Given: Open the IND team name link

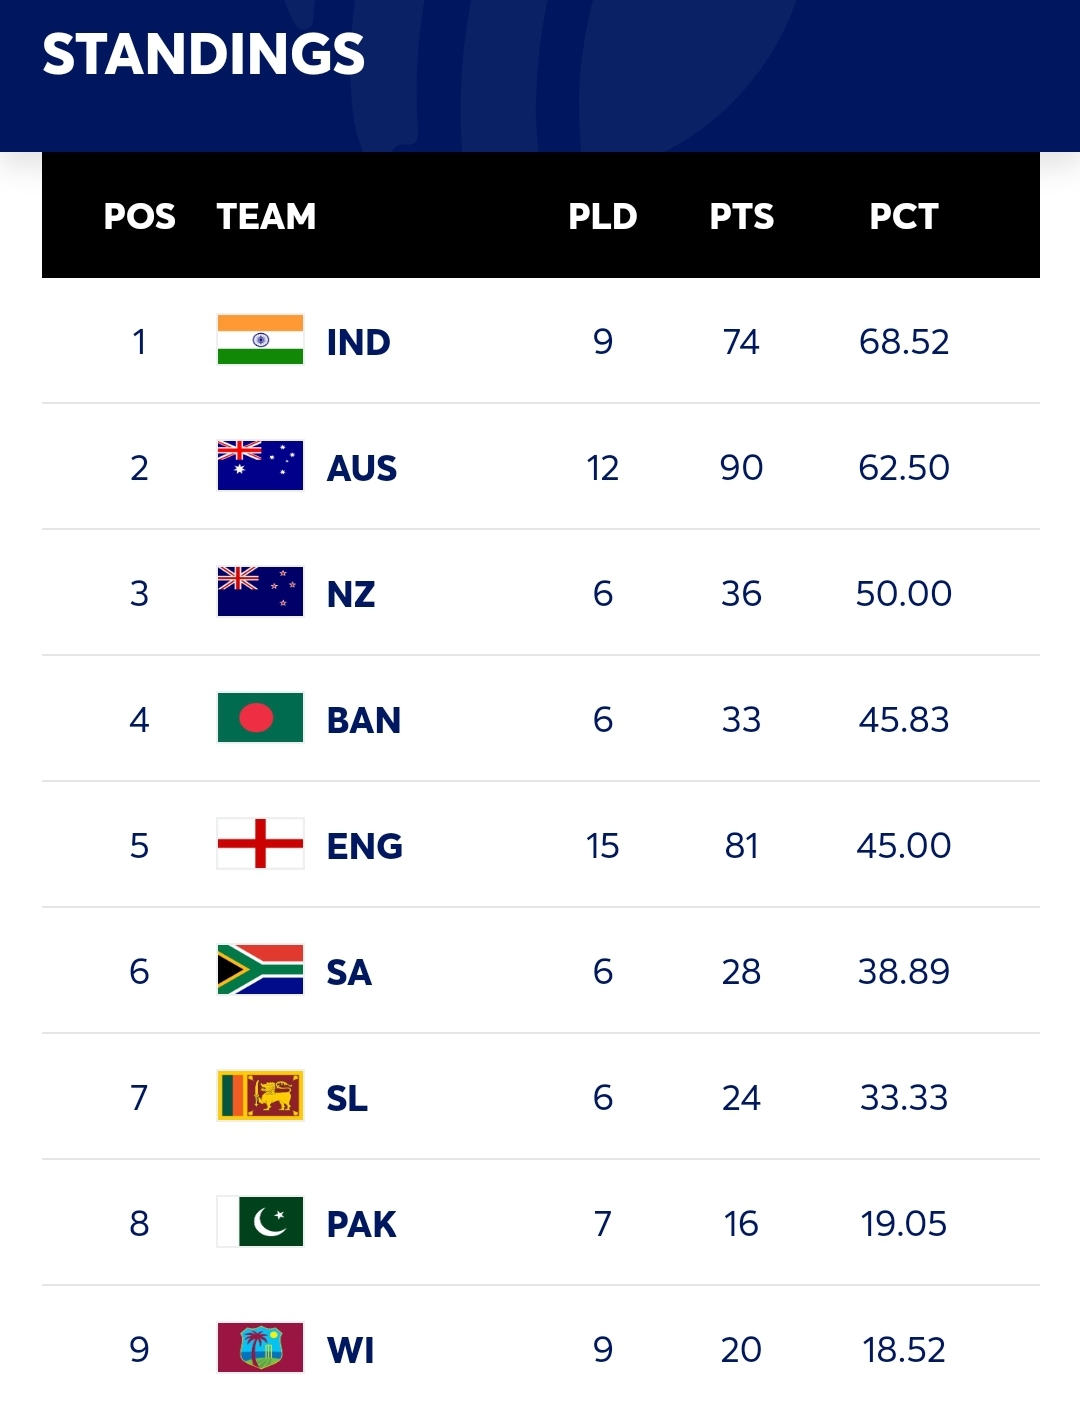Looking at the screenshot, I should coord(358,343).
